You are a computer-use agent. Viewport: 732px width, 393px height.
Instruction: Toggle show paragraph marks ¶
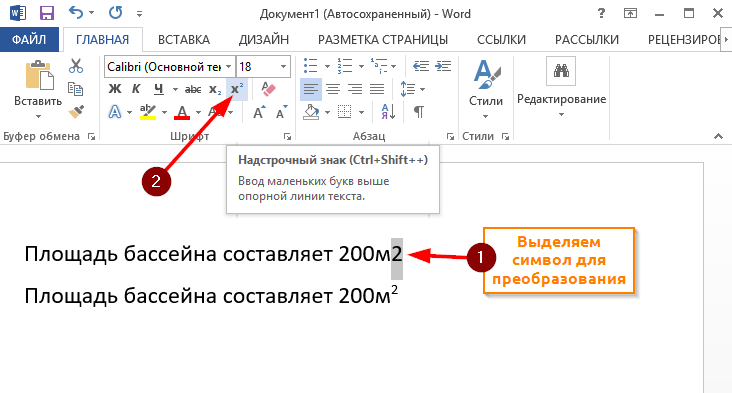419,112
